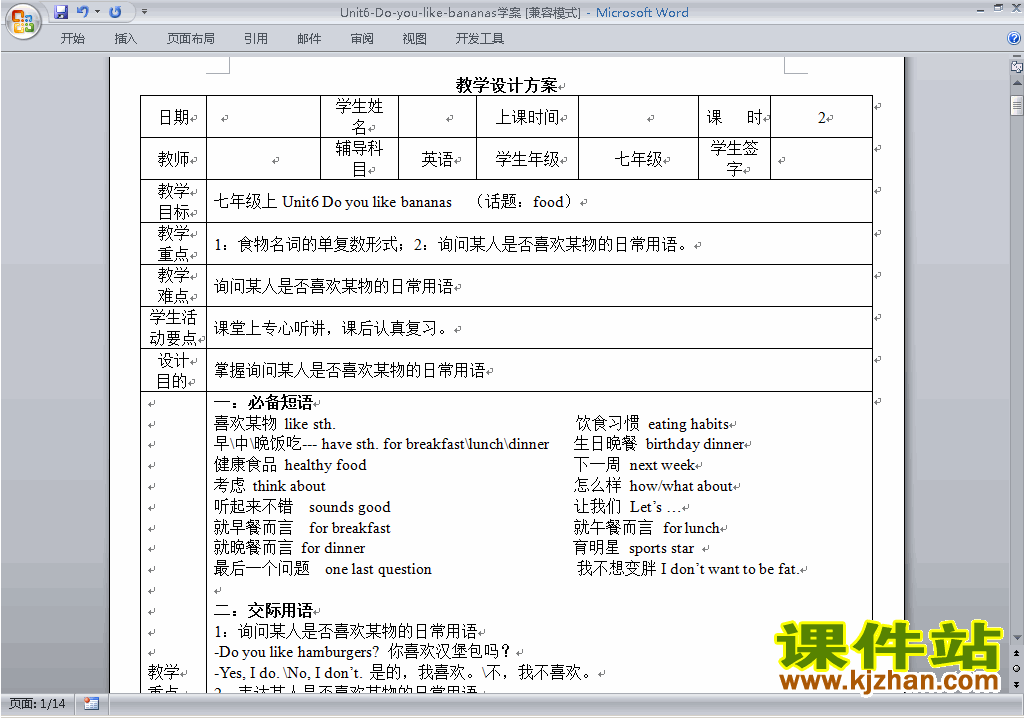Open the 开发工具 ribbon tab
1024x718 pixels.
(479, 39)
